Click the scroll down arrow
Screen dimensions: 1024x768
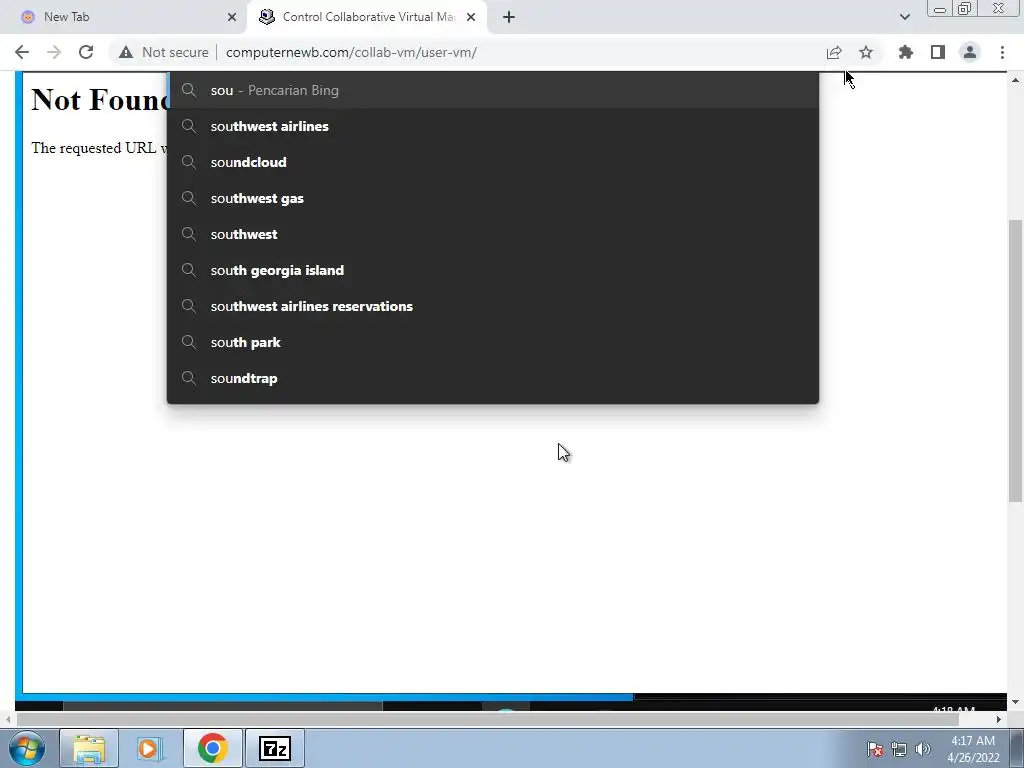(1015, 702)
